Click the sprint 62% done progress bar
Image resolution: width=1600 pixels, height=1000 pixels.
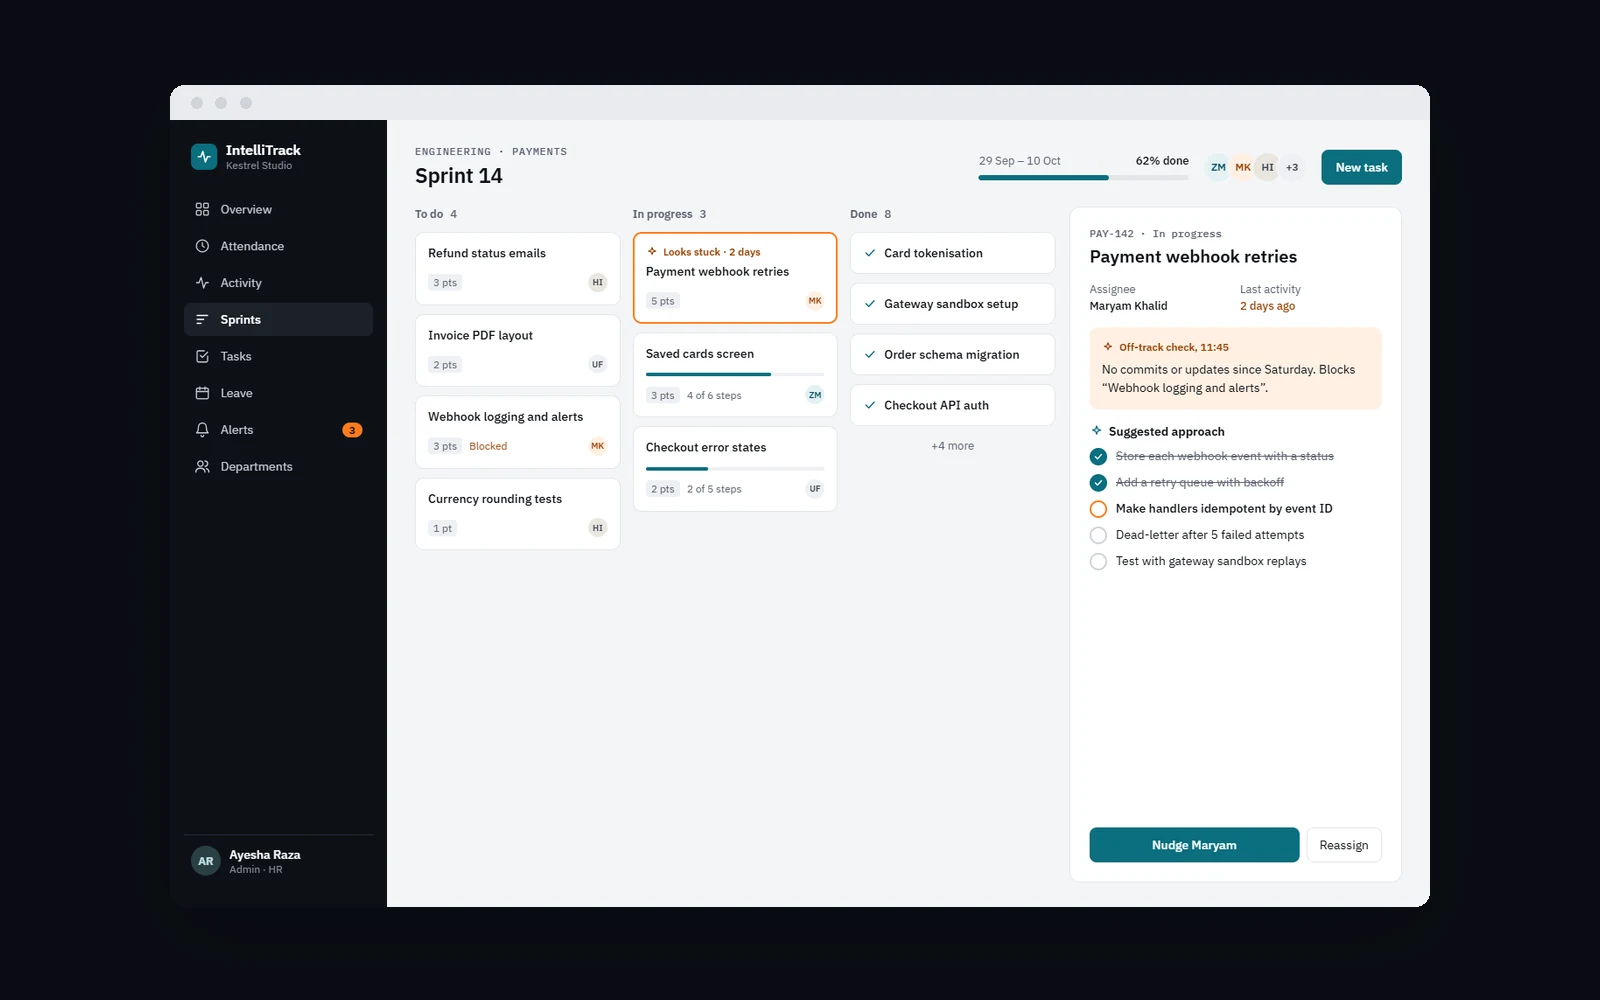(1083, 178)
